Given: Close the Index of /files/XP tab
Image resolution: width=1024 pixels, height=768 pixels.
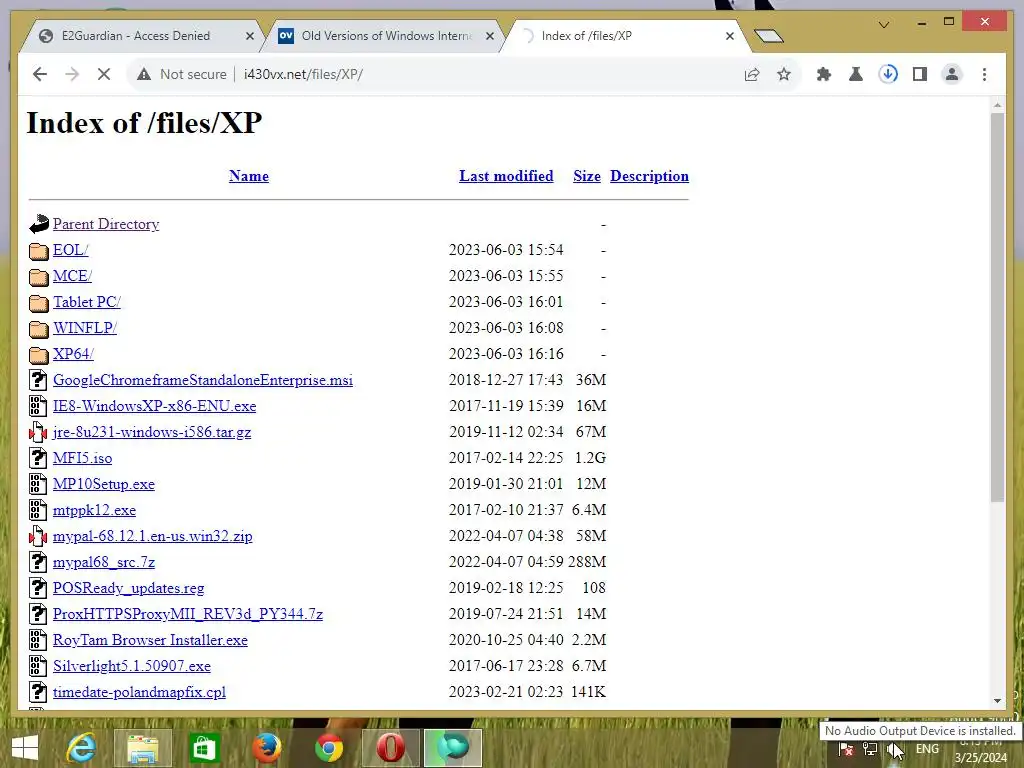Looking at the screenshot, I should pos(729,36).
